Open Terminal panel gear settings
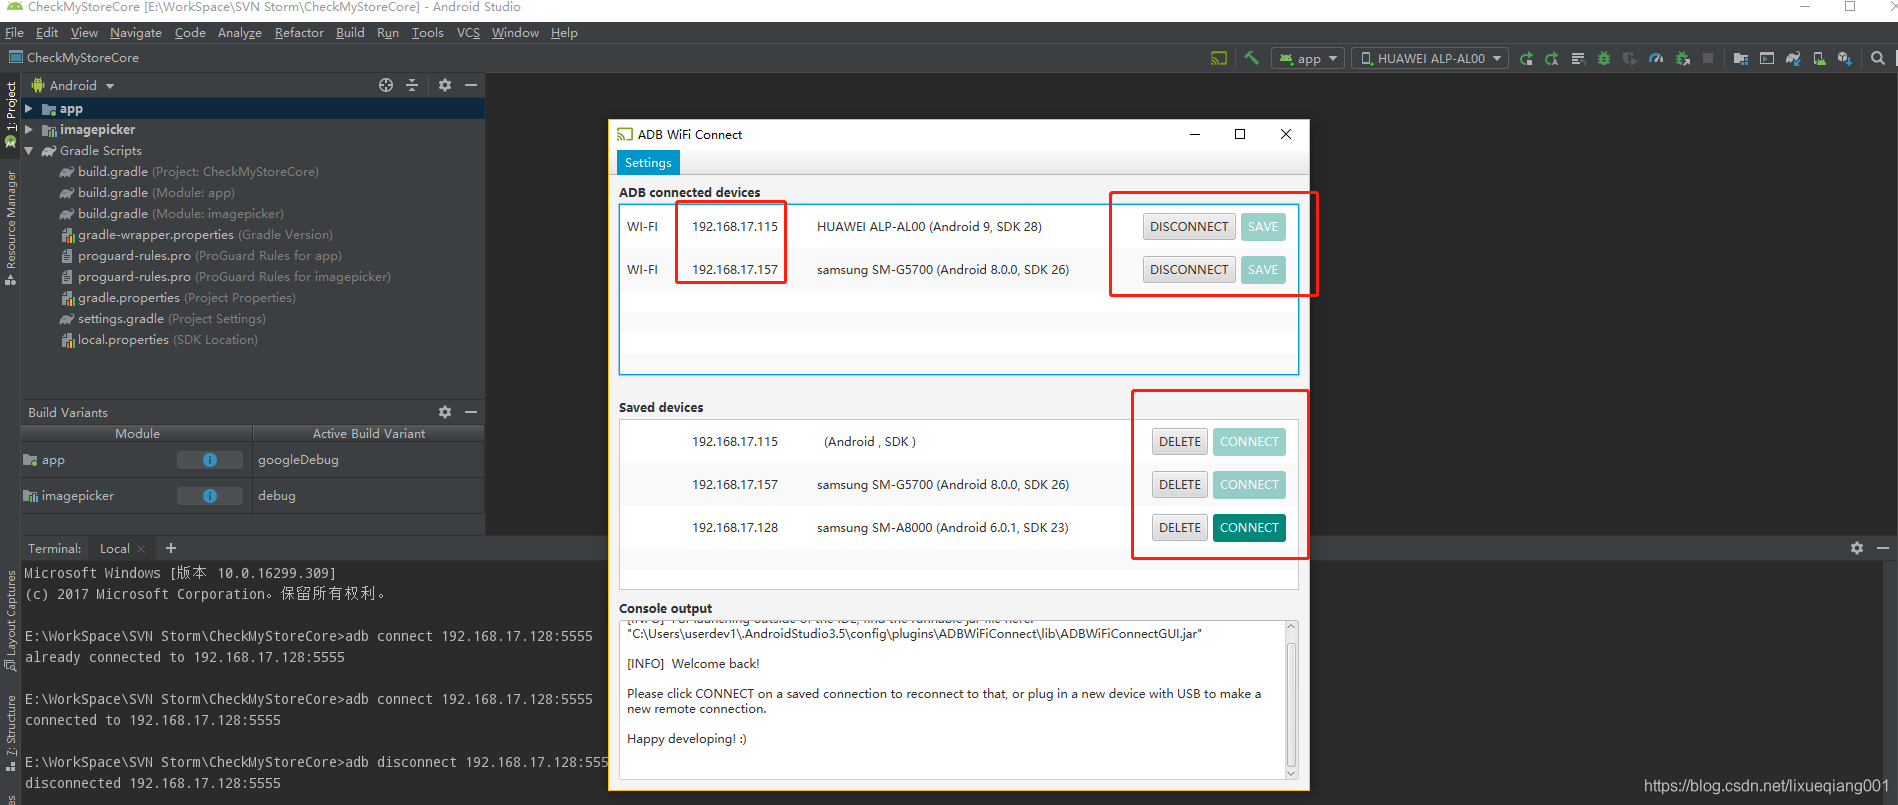Viewport: 1898px width, 805px height. pyautogui.click(x=1857, y=548)
